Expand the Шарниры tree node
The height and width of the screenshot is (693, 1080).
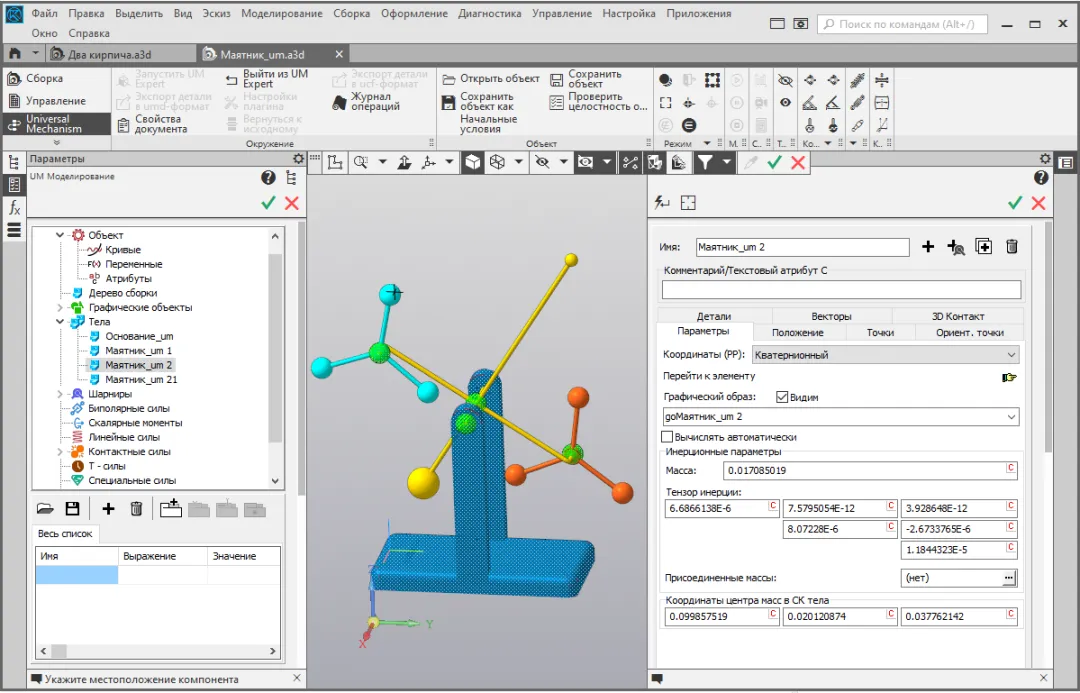tap(62, 394)
